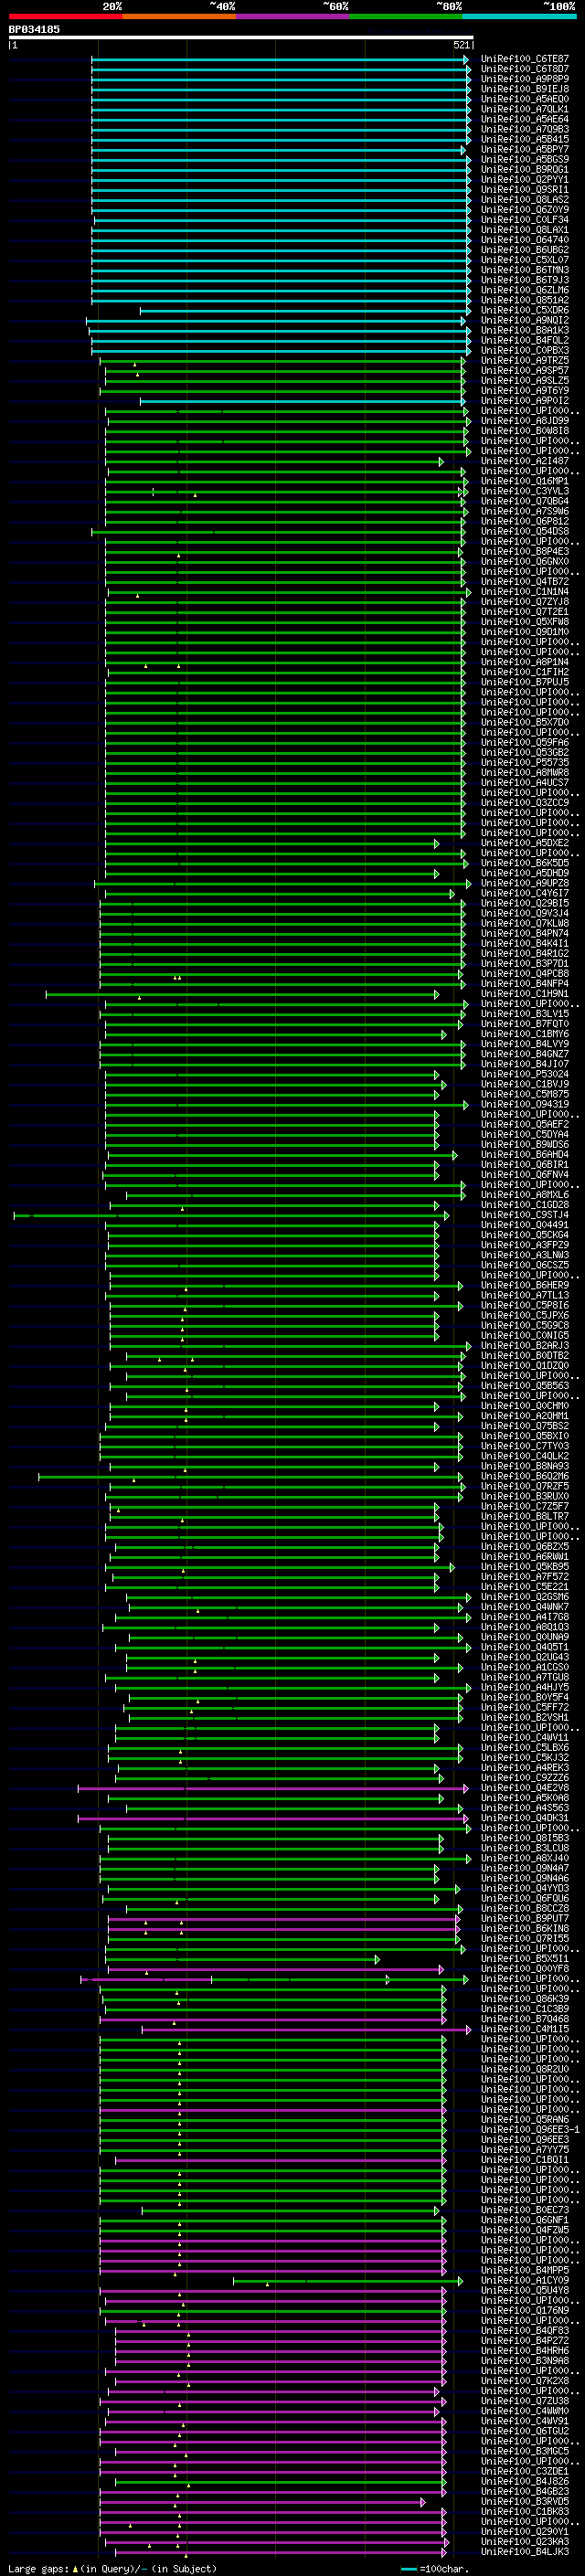Select the UniRef100_O94319 label
This screenshot has height=2576, width=585.
525,1104
